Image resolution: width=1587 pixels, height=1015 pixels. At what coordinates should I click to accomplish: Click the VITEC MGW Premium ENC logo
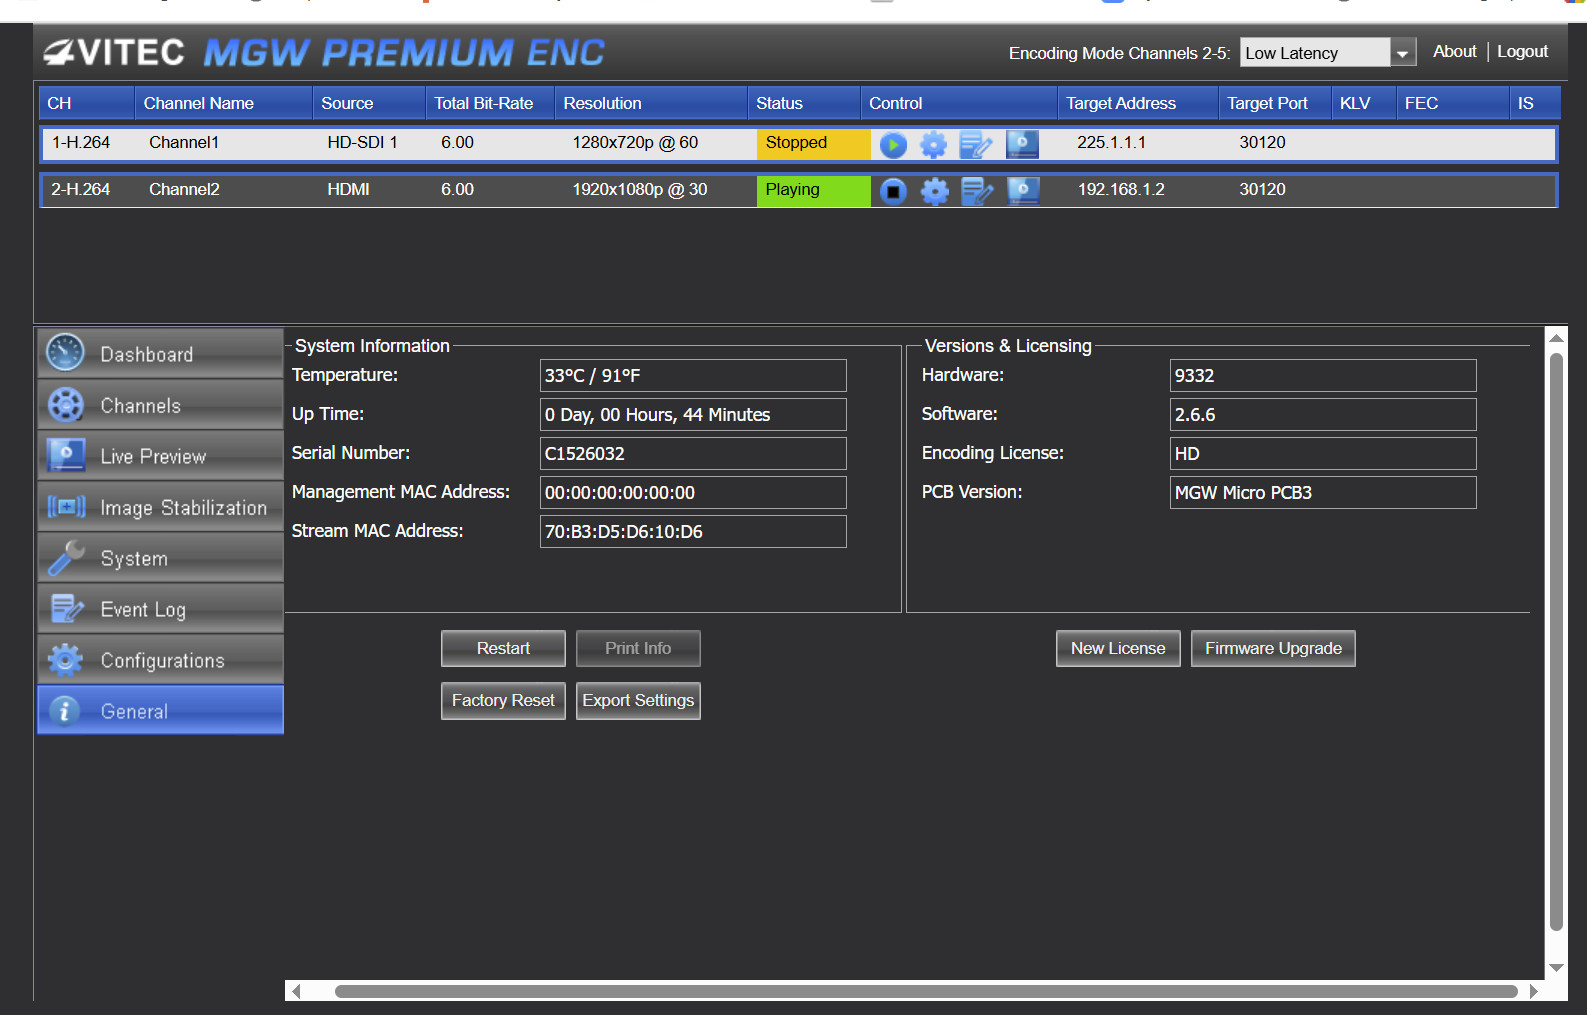pyautogui.click(x=324, y=52)
